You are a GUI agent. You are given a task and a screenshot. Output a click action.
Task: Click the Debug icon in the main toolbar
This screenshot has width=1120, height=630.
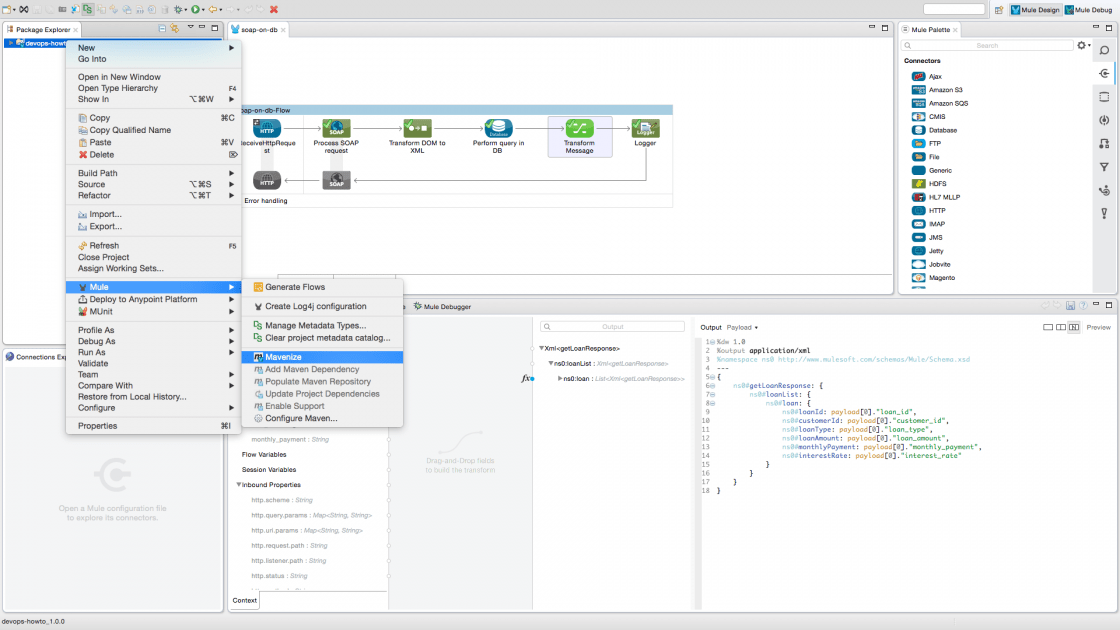(179, 11)
